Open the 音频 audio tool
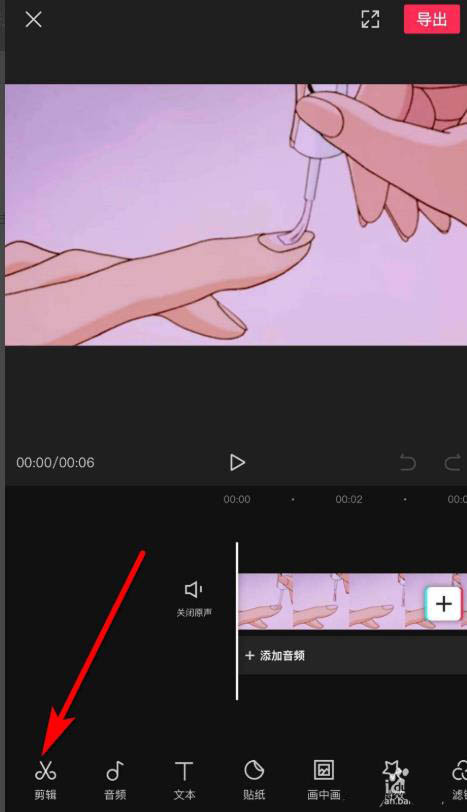 [115, 779]
